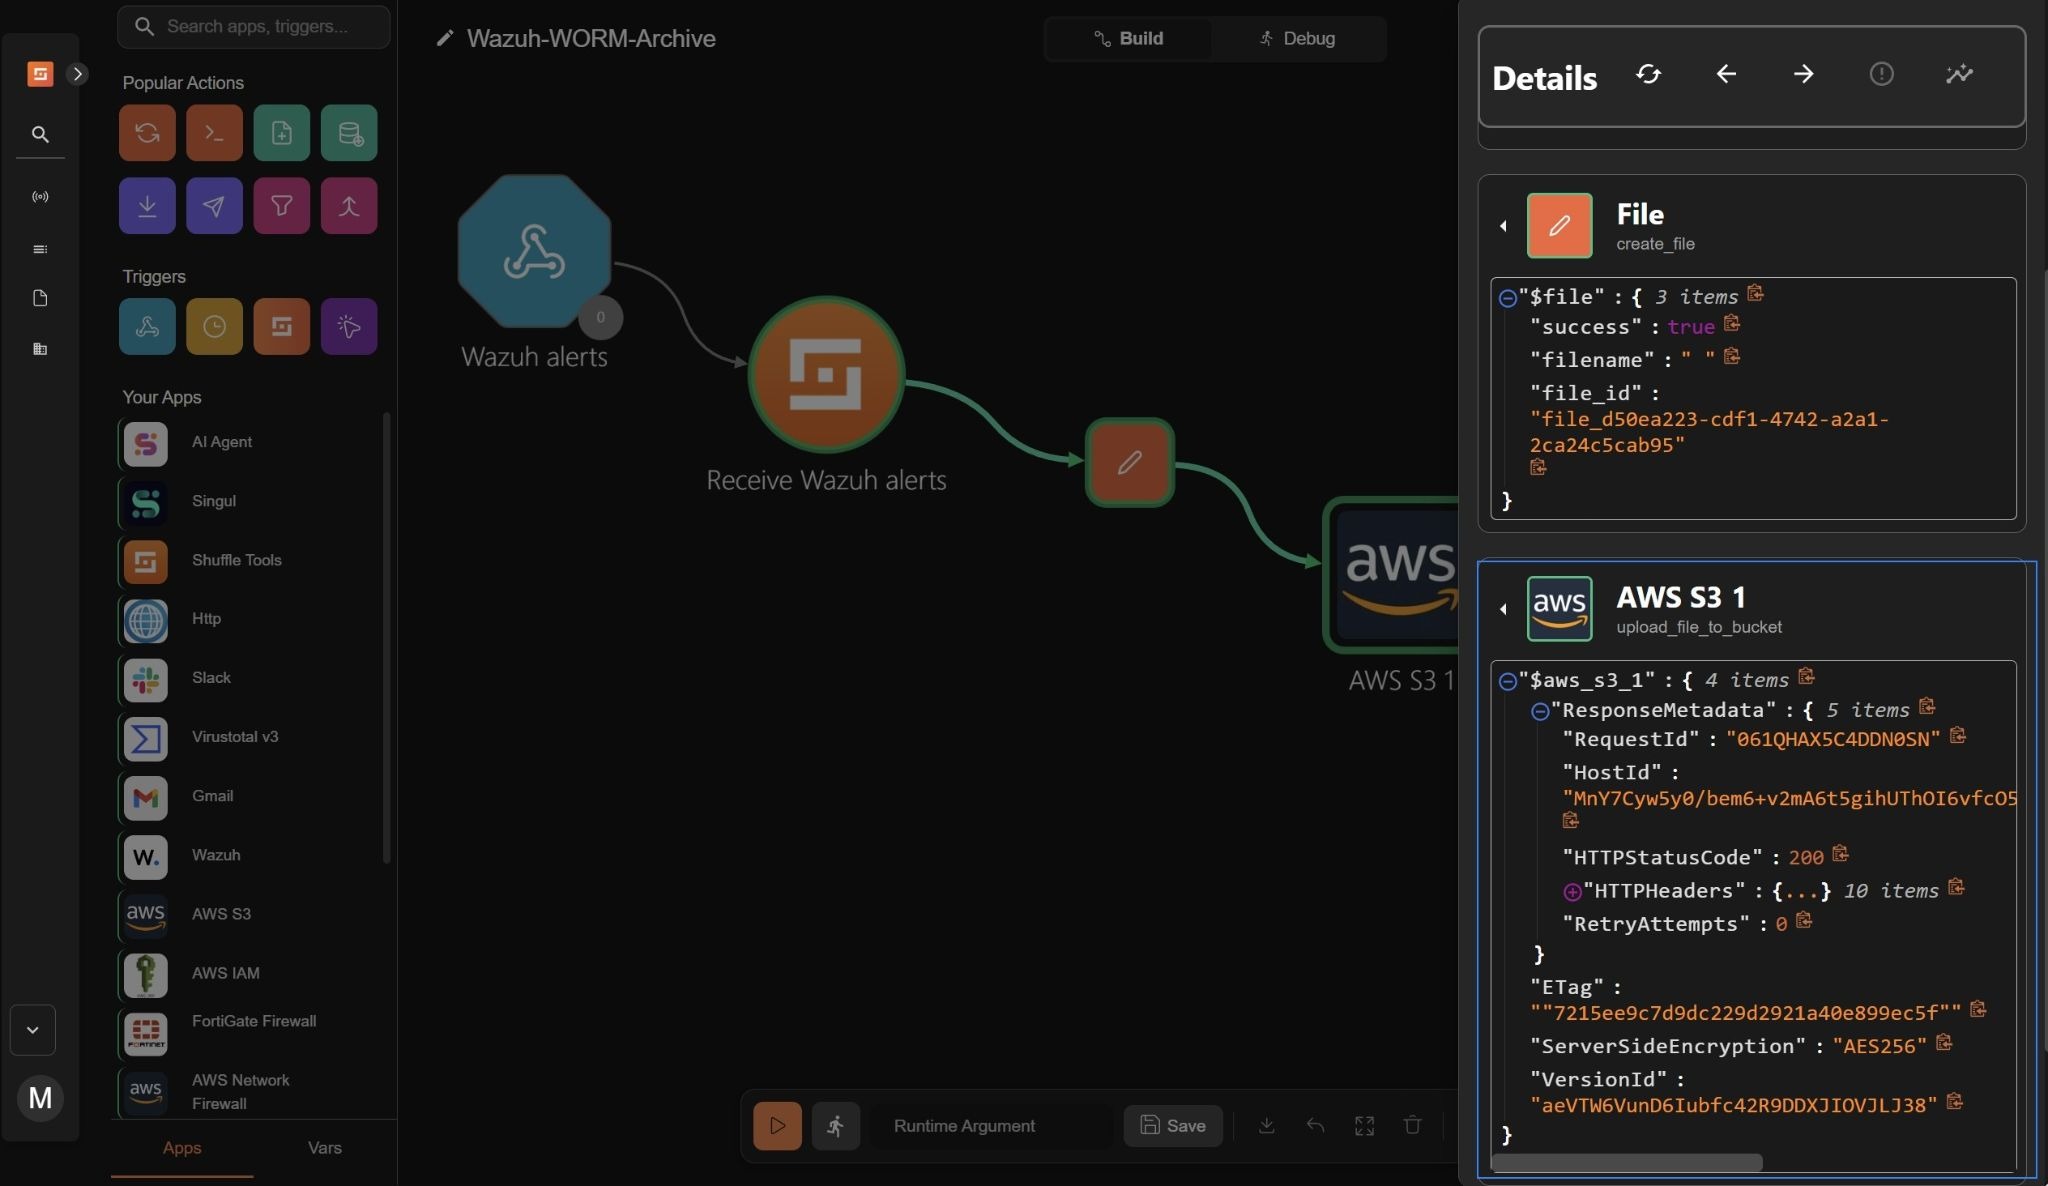Select the AWS S3 app in list
Screen dimensions: 2048x1186
coord(248,914)
